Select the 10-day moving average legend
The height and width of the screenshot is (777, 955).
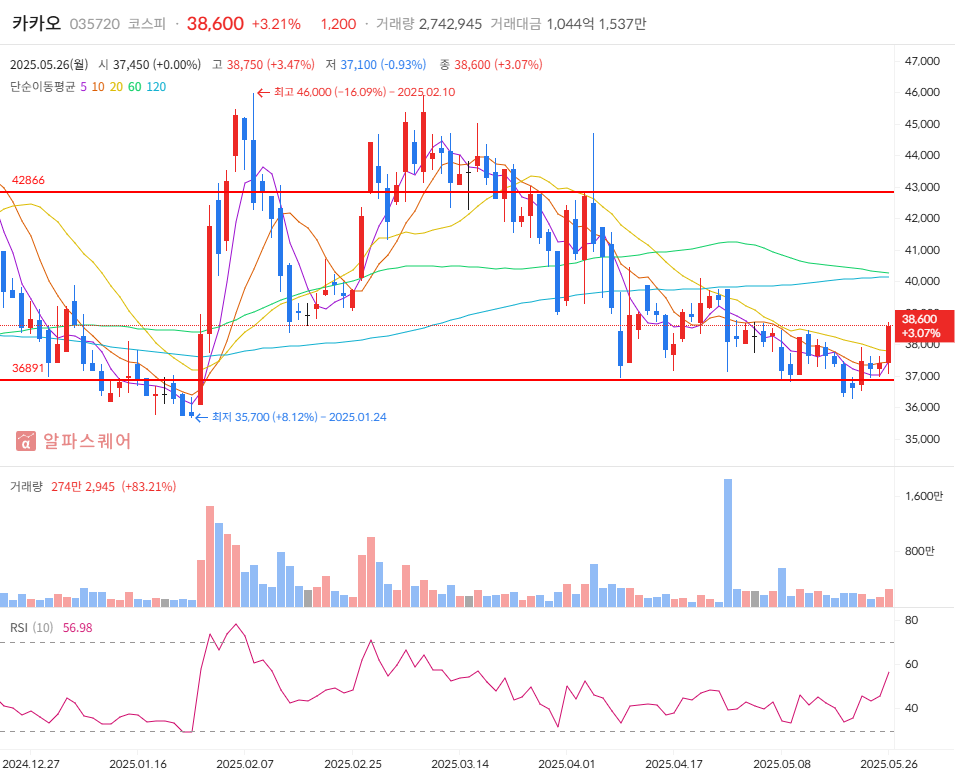[98, 86]
